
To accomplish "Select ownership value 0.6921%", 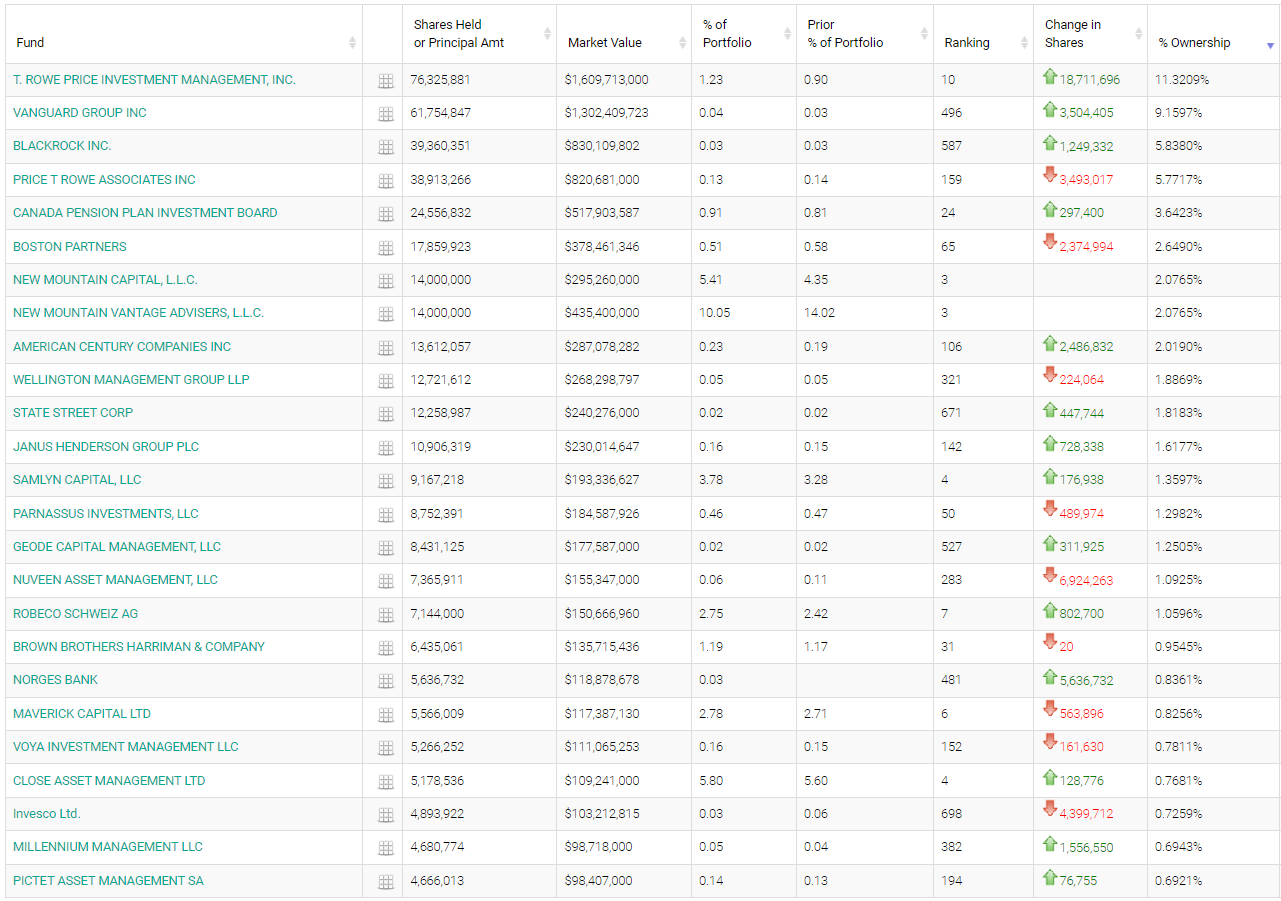I will (x=1179, y=881).
